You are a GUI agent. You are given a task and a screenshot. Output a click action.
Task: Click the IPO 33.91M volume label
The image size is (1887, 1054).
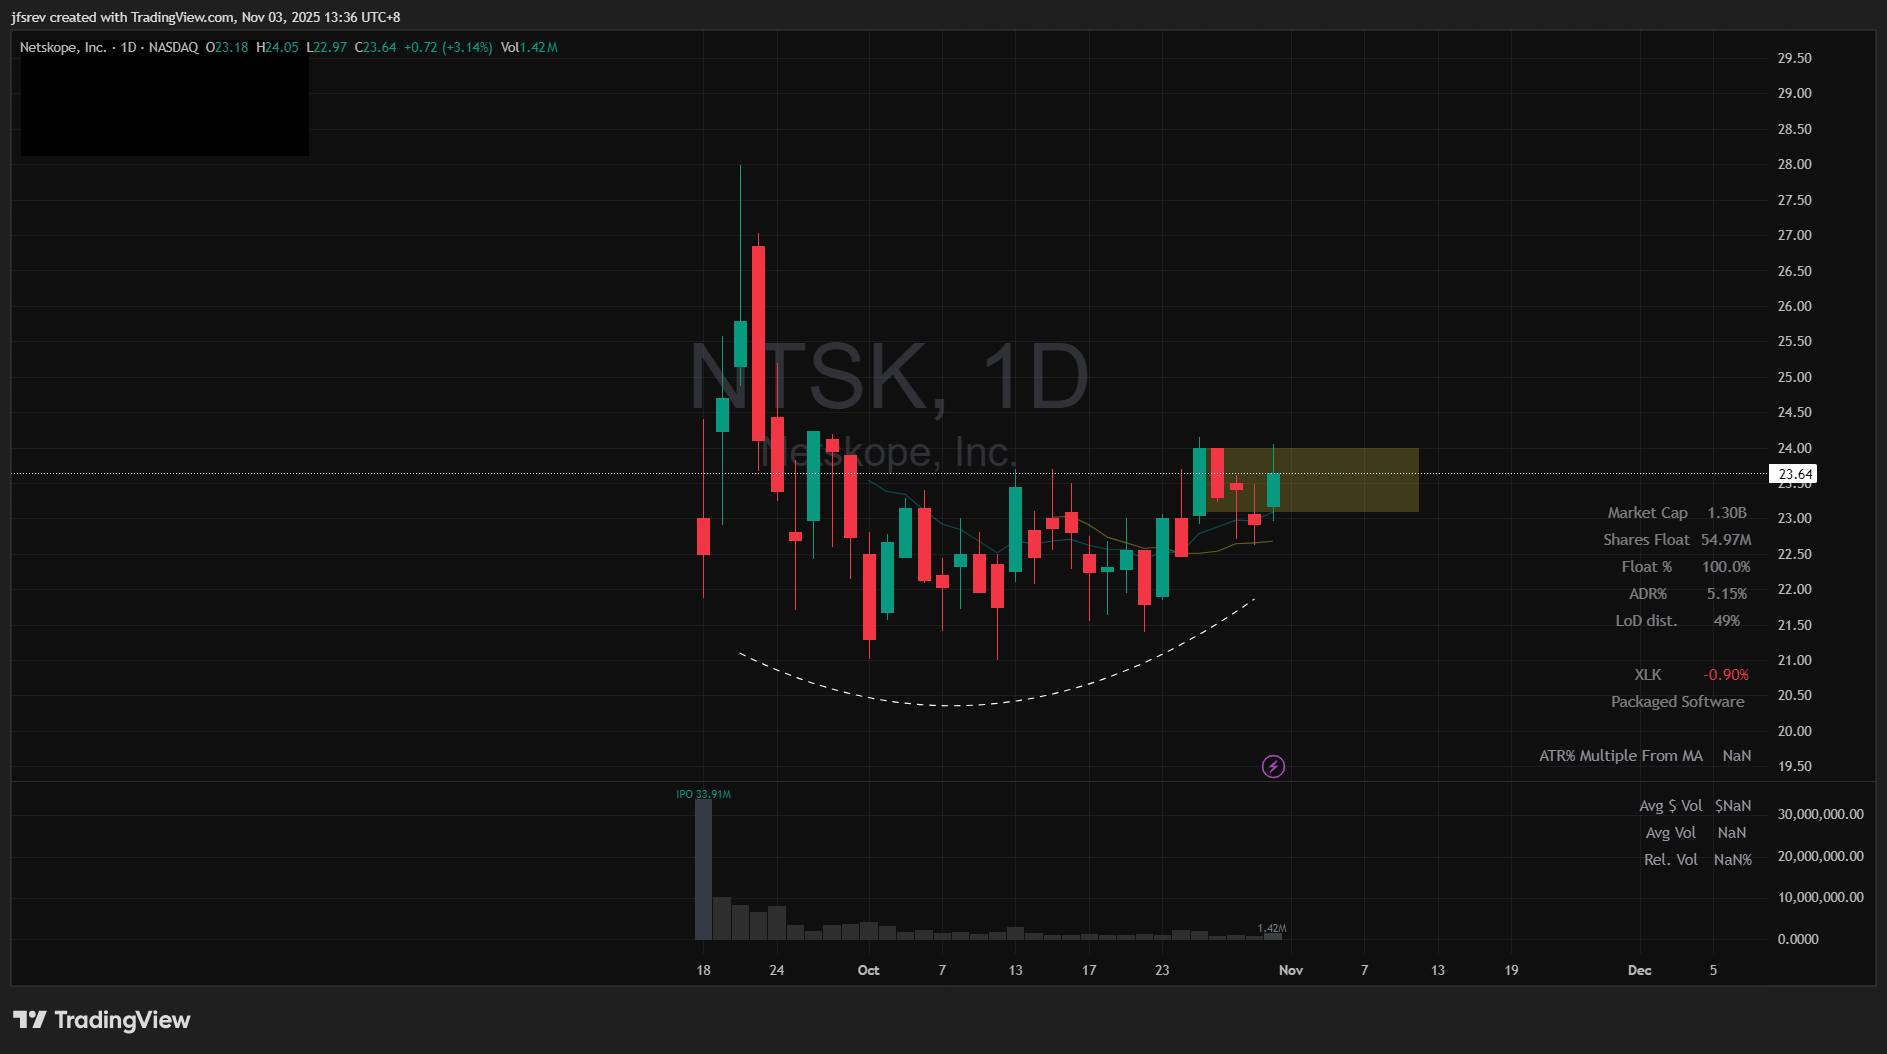(703, 794)
